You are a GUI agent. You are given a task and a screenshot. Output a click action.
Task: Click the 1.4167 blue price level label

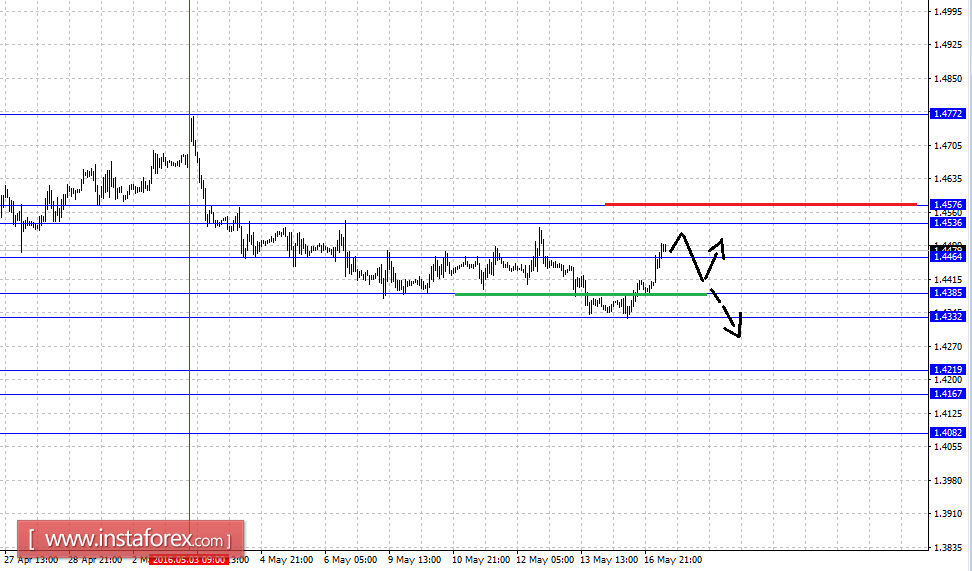pos(948,394)
